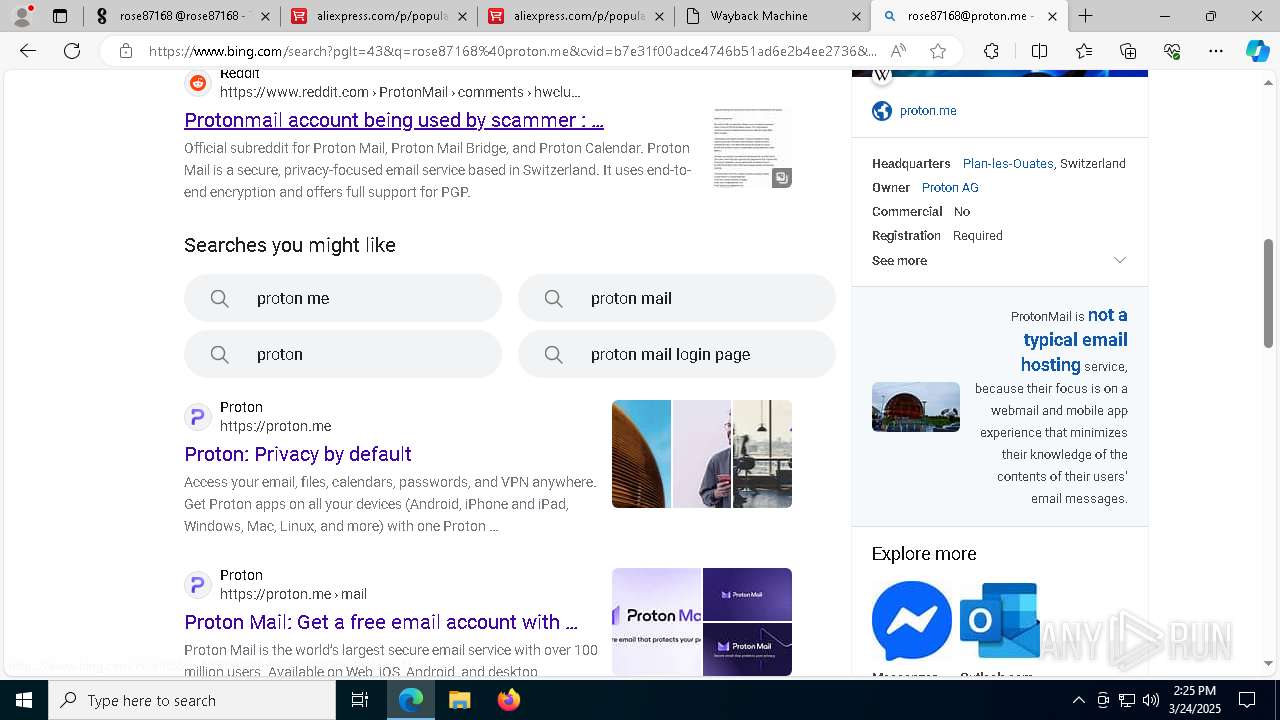
Task: Open the Split screen icon
Action: 1039,51
